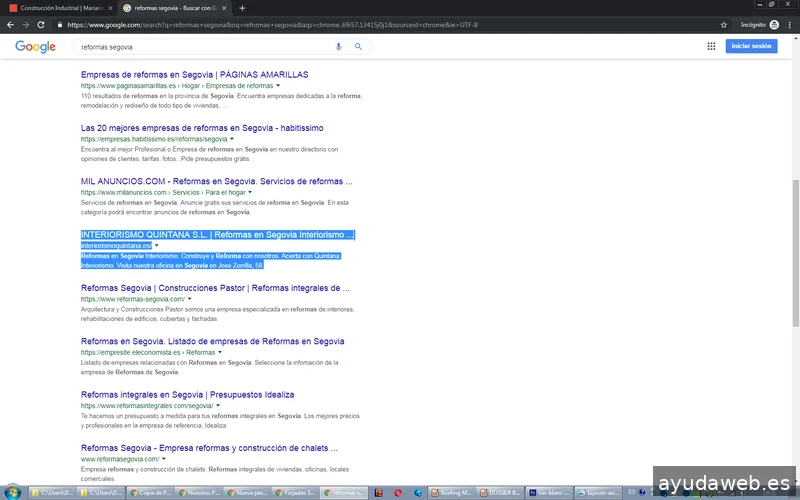Click the Google logo
800x500 pixels.
35,46
